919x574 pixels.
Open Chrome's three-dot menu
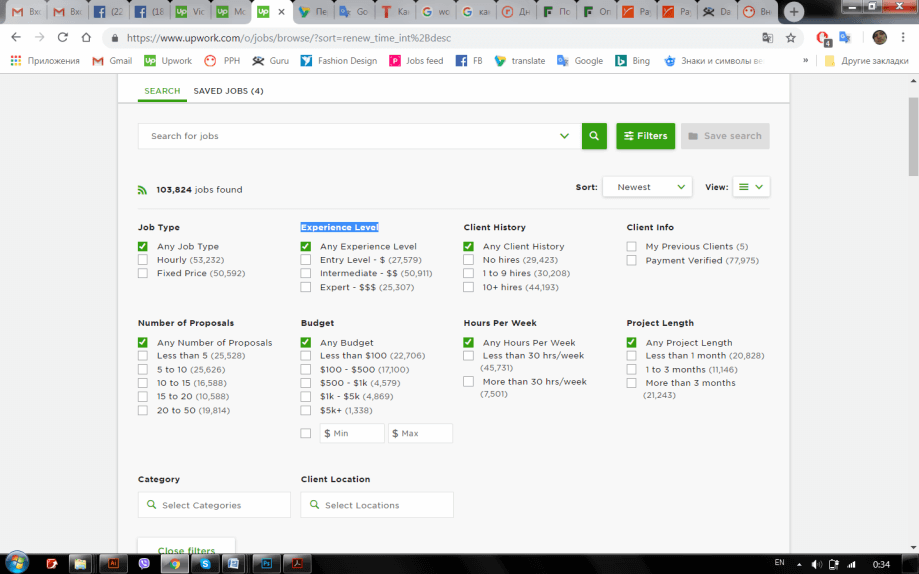pyautogui.click(x=903, y=38)
